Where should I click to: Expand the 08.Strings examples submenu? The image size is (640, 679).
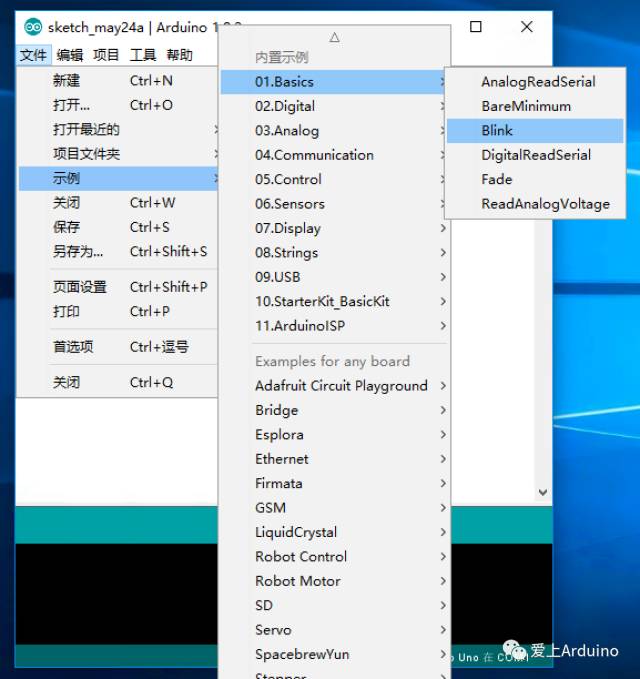[x=334, y=252]
